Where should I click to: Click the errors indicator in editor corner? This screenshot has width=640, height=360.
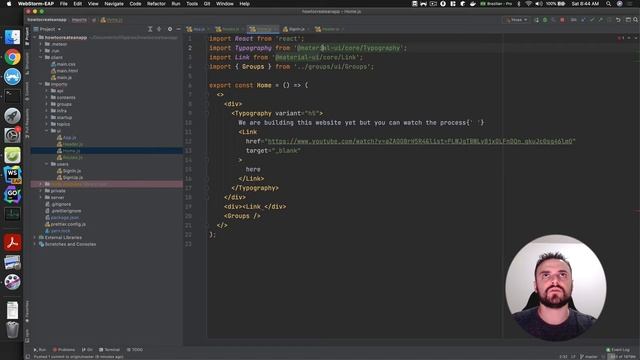point(620,38)
